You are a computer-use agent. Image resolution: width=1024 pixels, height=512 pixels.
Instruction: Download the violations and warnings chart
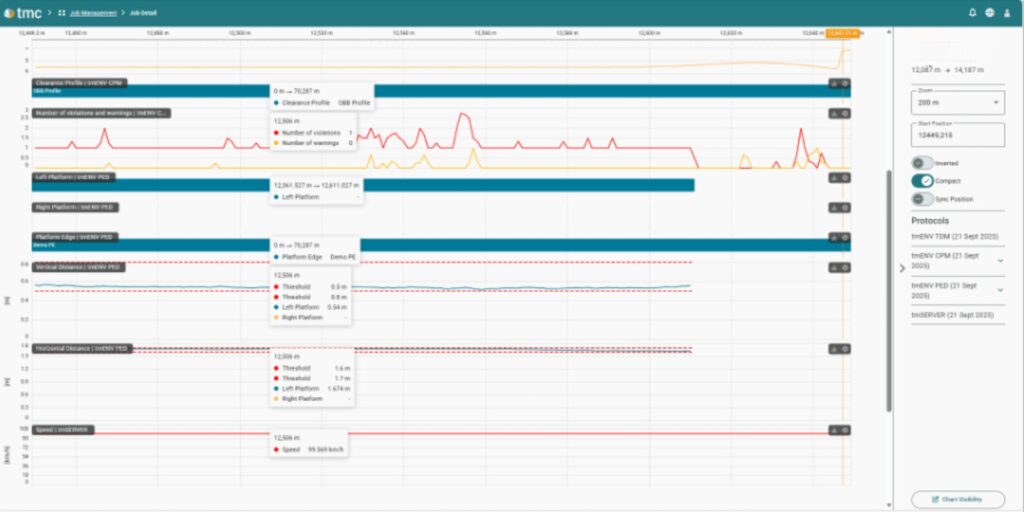(833, 113)
